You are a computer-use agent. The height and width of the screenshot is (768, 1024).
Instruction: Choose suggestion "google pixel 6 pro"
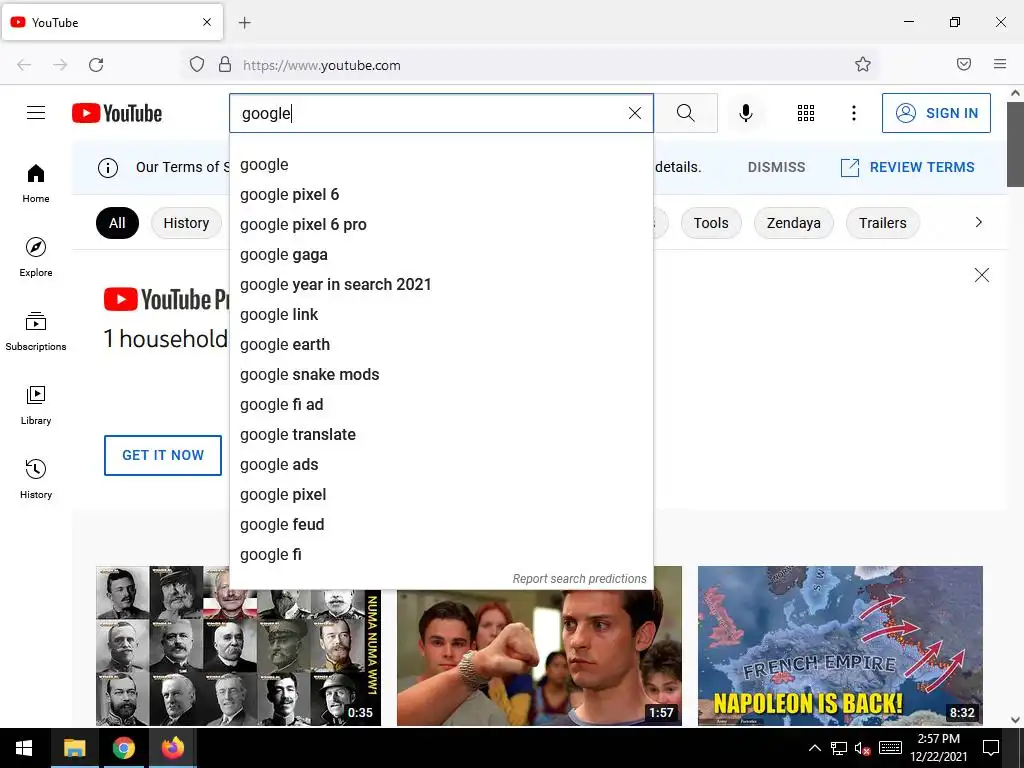click(441, 225)
